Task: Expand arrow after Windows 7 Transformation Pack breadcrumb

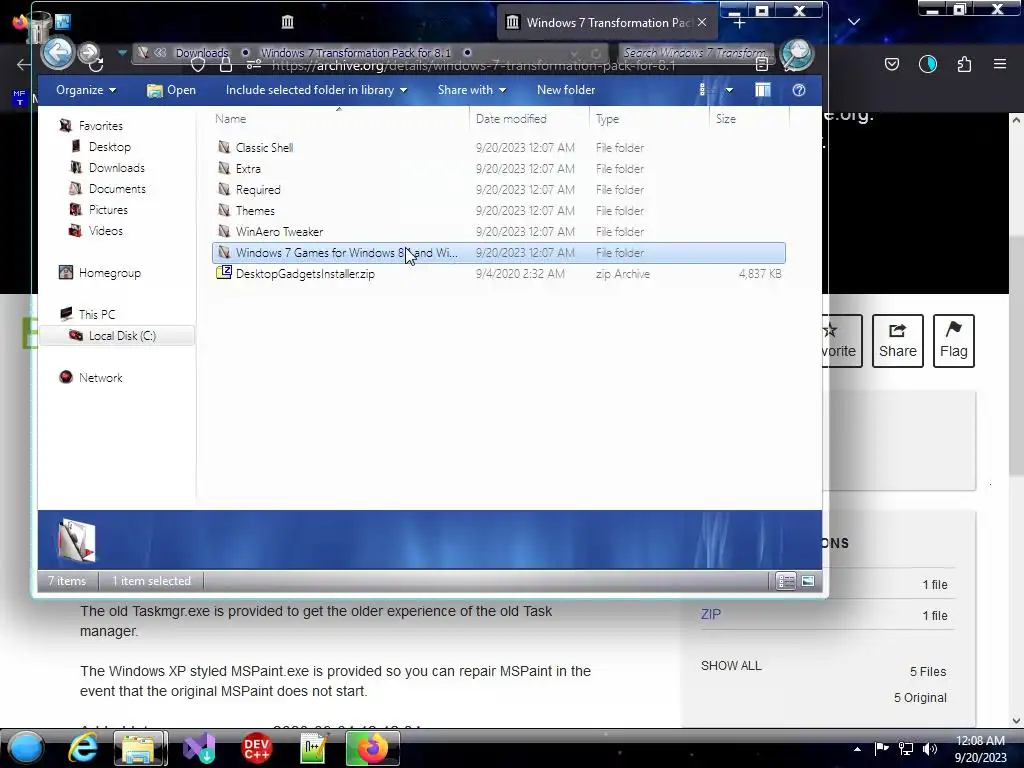Action: pos(468,52)
